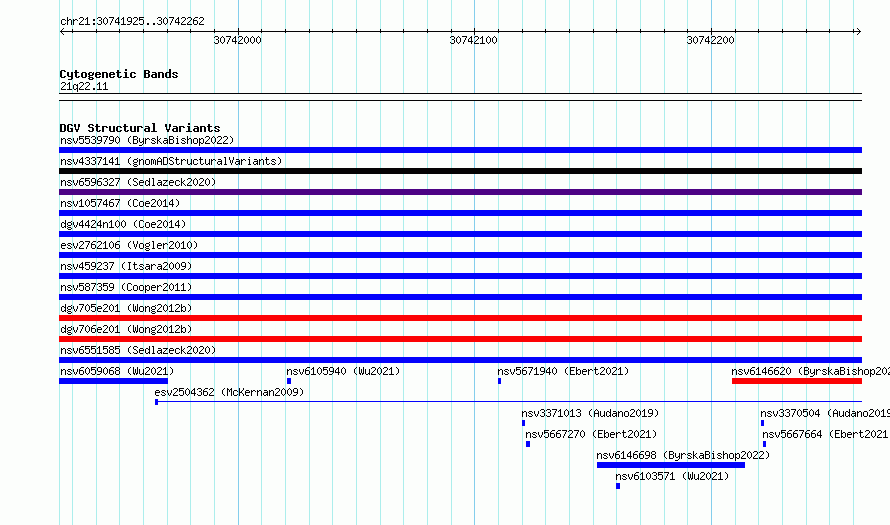Select the nsv6146620 ByrskaBishop label
The image size is (890, 525).
(811, 371)
